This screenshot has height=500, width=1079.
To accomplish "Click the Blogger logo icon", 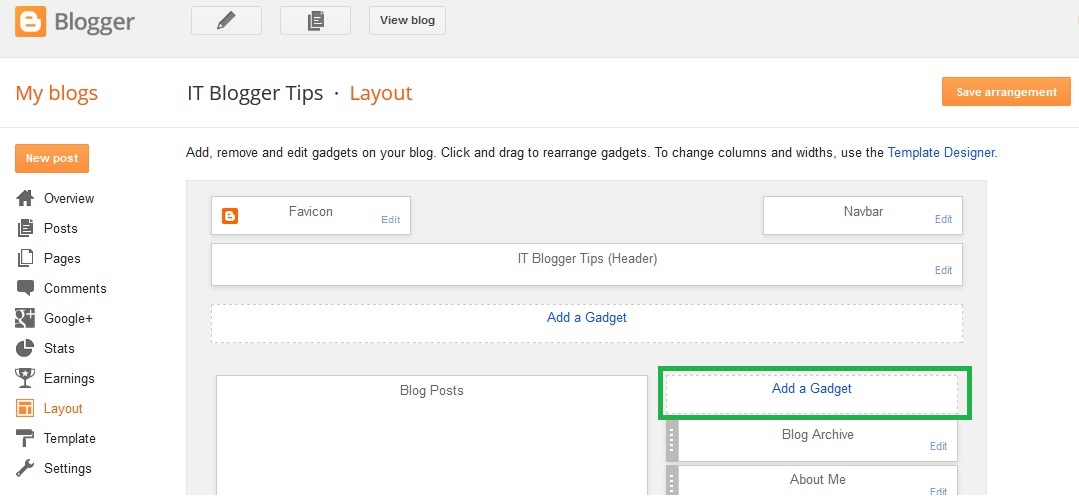I will (x=30, y=21).
